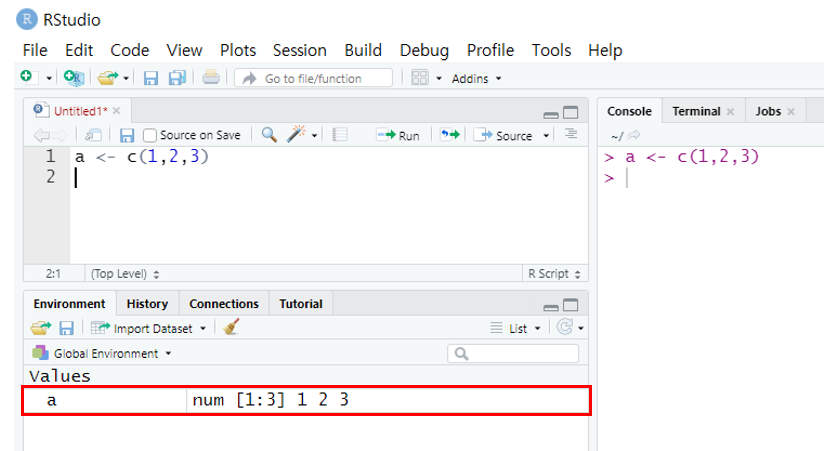Viewport: 837px width, 451px height.
Task: Open the File menu
Action: (x=35, y=50)
